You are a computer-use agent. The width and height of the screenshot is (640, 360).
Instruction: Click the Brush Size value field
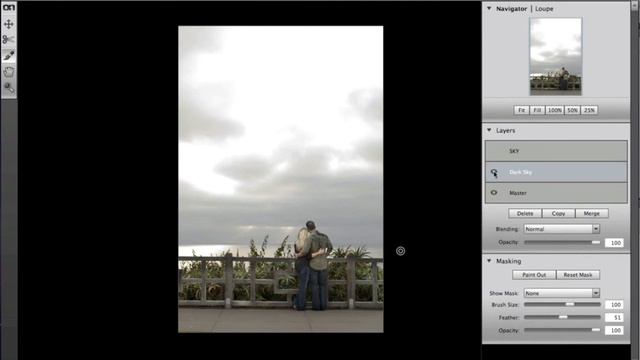coord(614,305)
